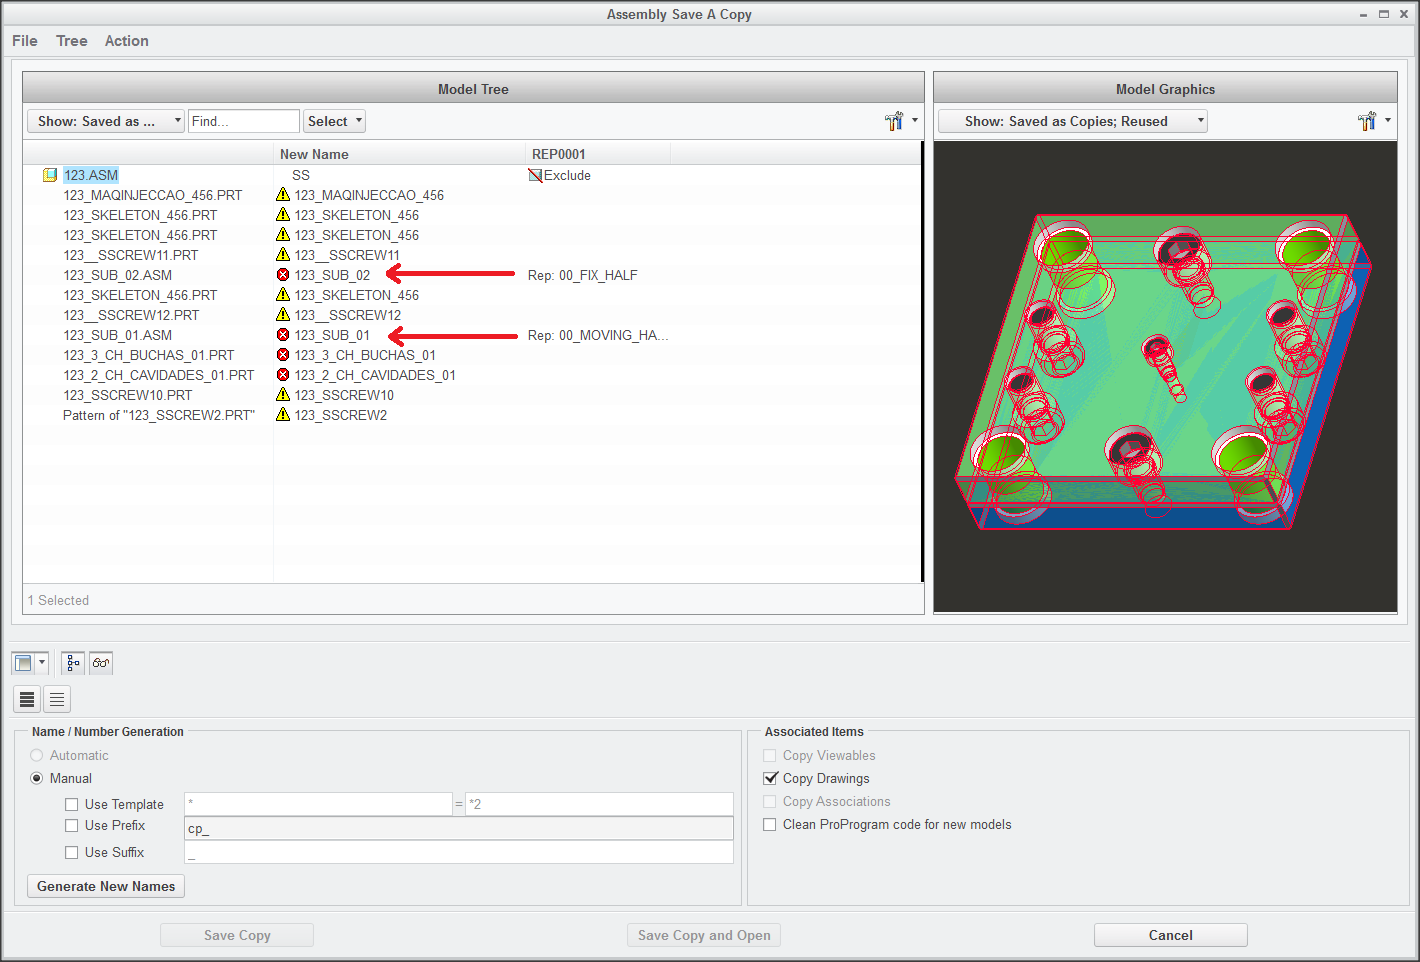
Task: Click error icon beside 123_2_CH_CAVIDADES_01
Action: 283,375
